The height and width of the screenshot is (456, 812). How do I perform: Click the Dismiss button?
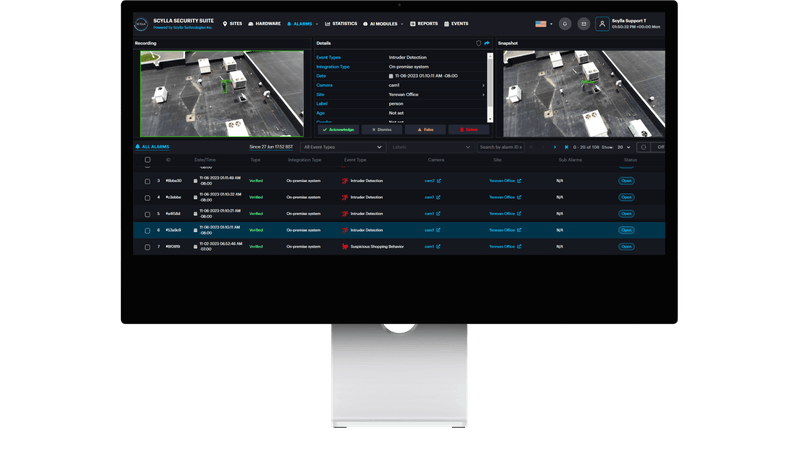click(x=382, y=130)
